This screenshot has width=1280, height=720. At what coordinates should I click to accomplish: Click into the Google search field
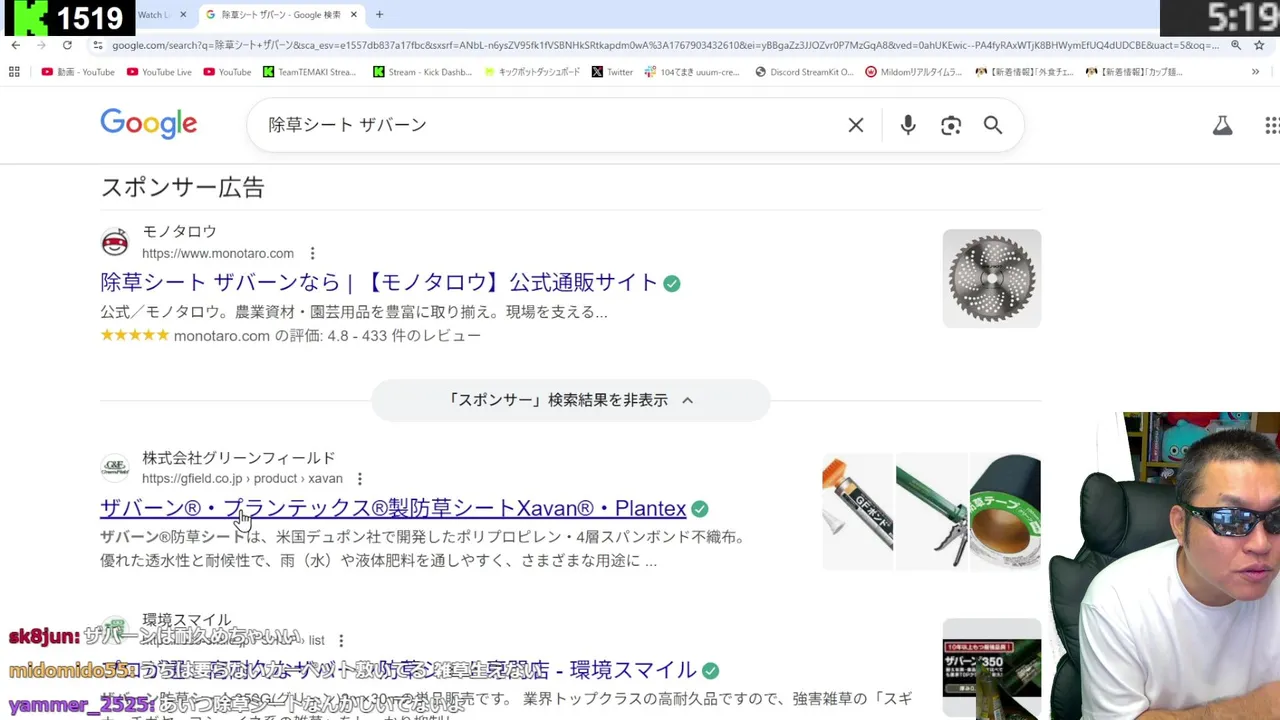[x=550, y=125]
